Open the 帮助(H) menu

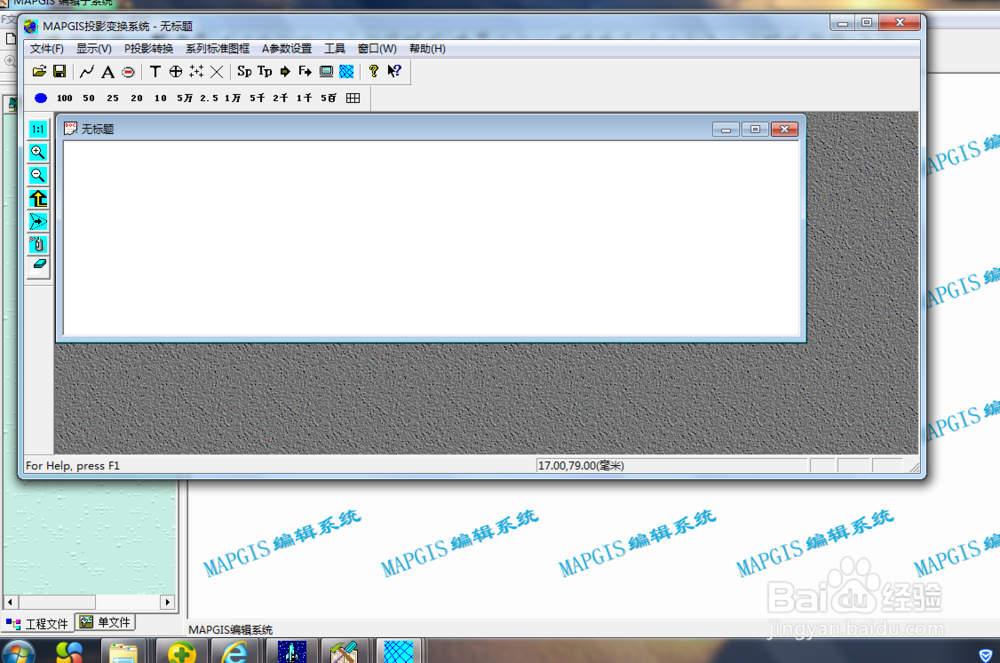click(x=427, y=48)
